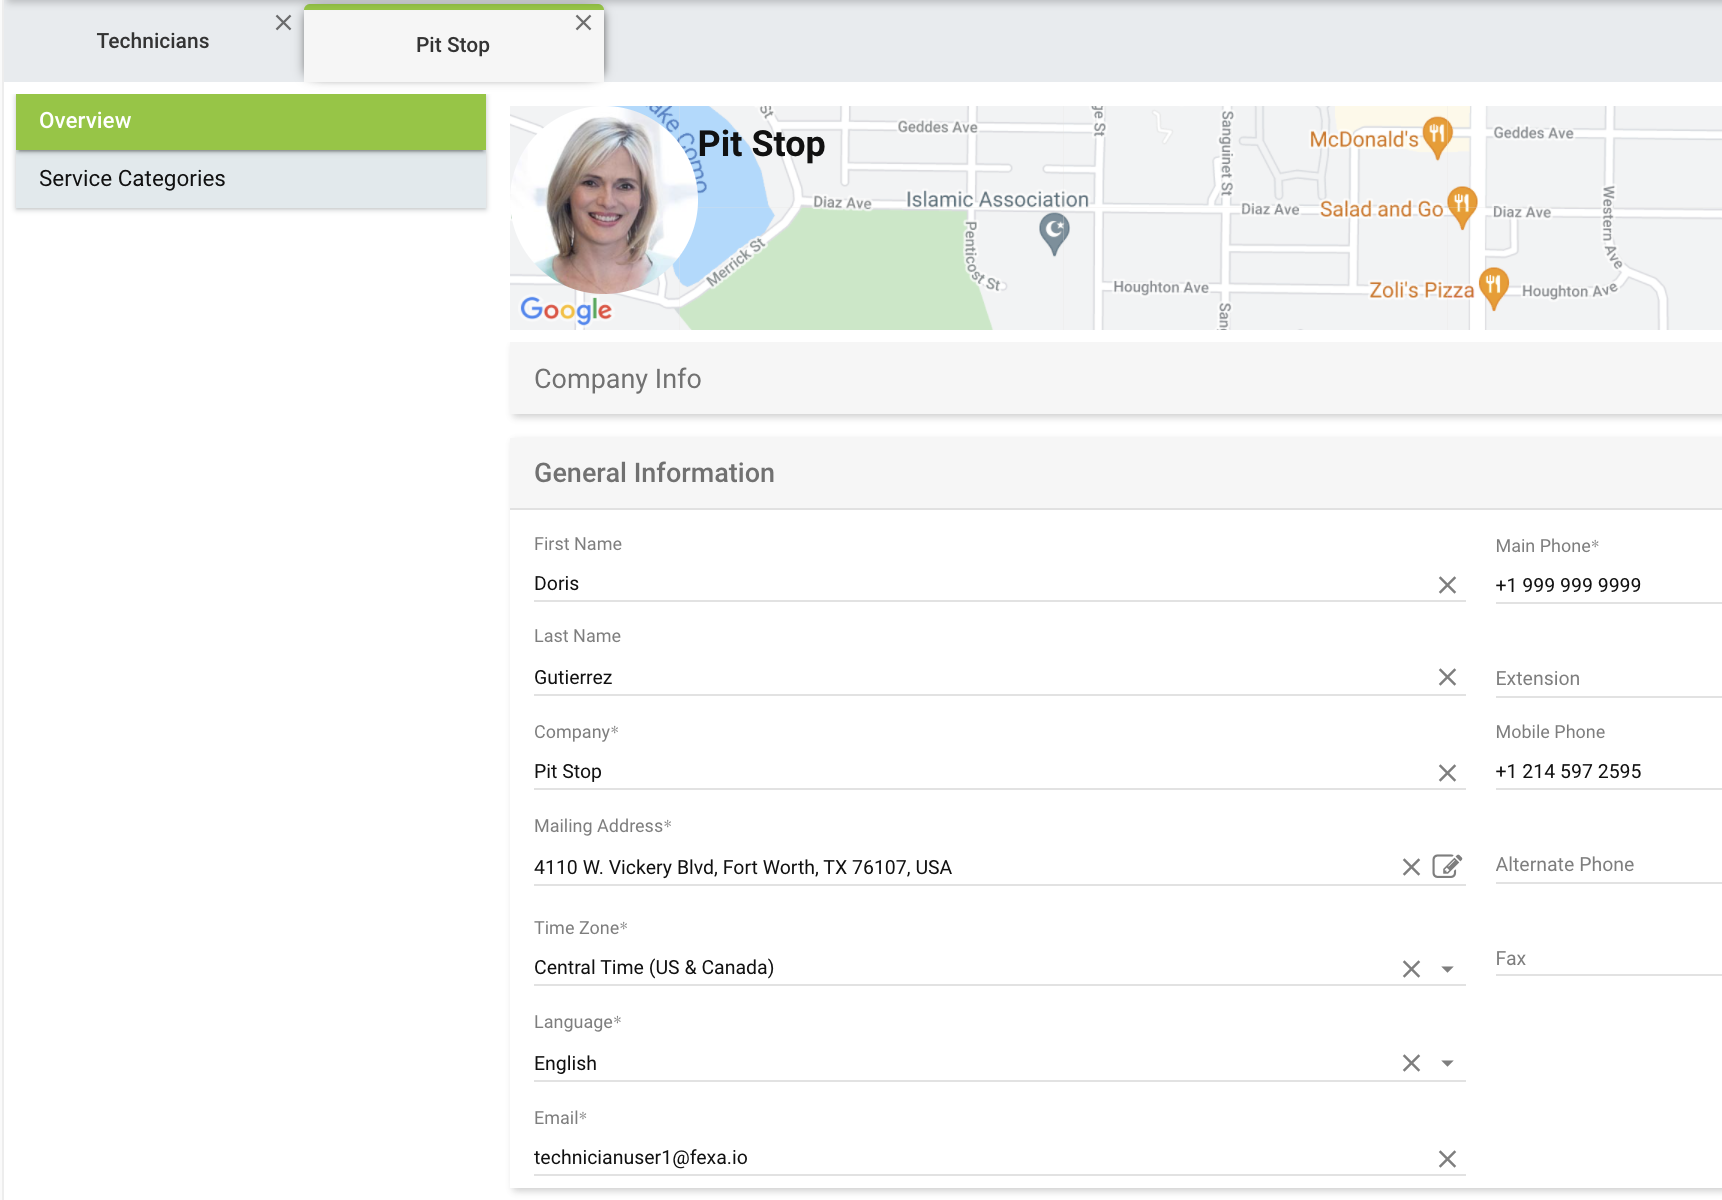
Task: Clear the Email field
Action: pyautogui.click(x=1446, y=1159)
